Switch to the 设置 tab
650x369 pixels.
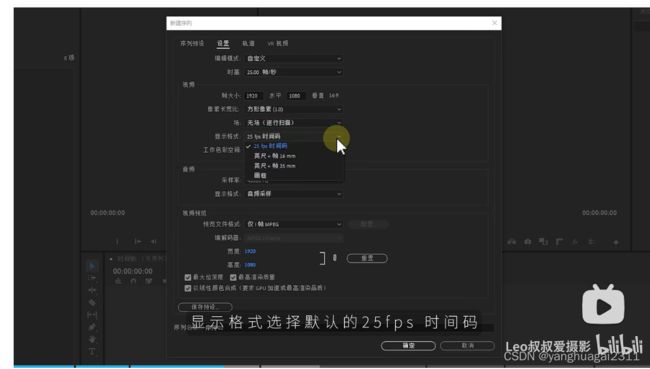223,43
